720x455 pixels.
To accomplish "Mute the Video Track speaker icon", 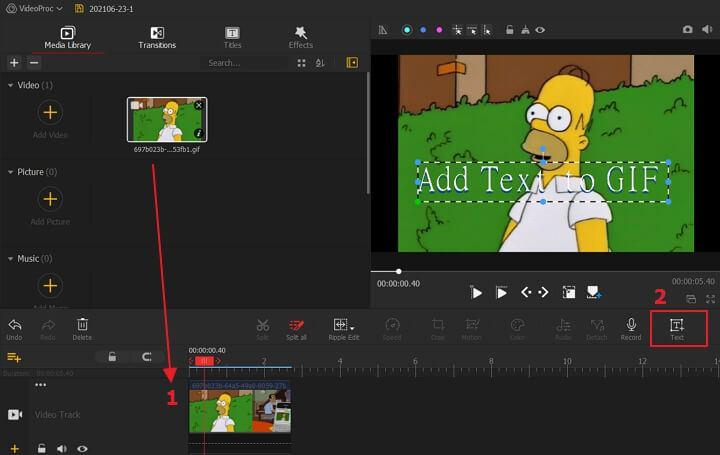I will point(62,449).
